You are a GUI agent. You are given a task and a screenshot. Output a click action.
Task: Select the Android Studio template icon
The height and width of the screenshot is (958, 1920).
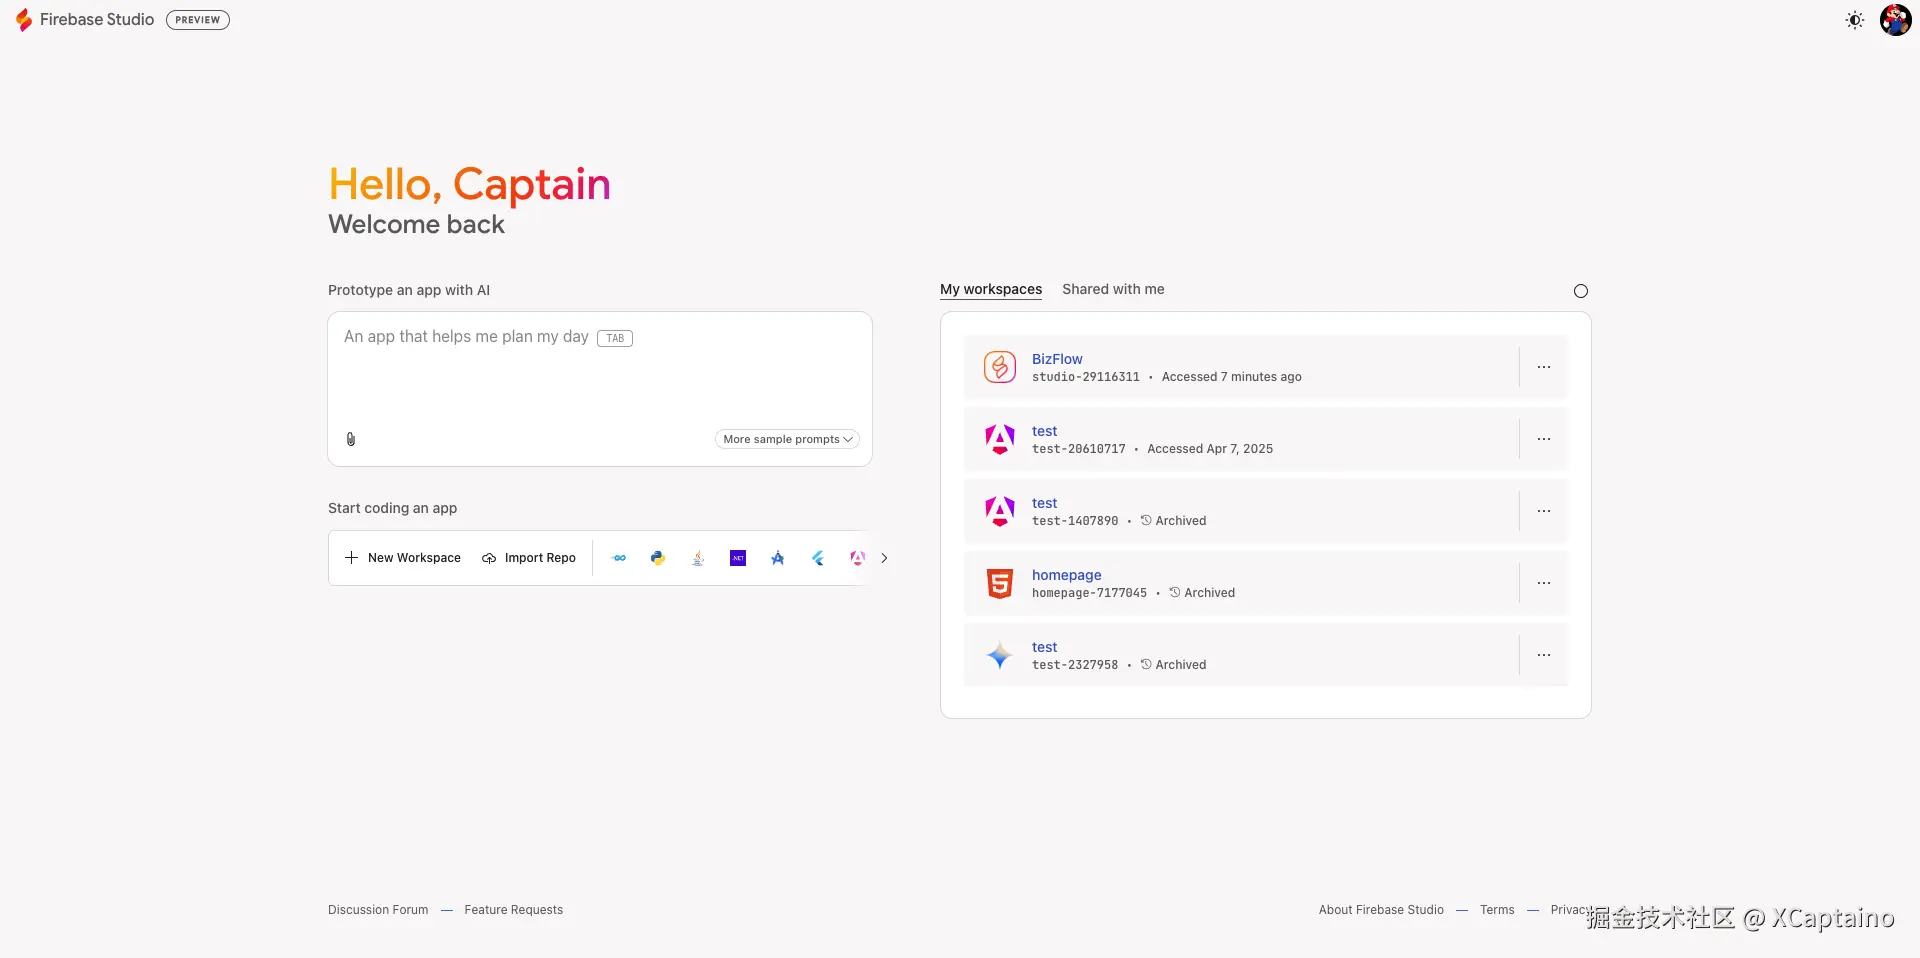pos(778,558)
